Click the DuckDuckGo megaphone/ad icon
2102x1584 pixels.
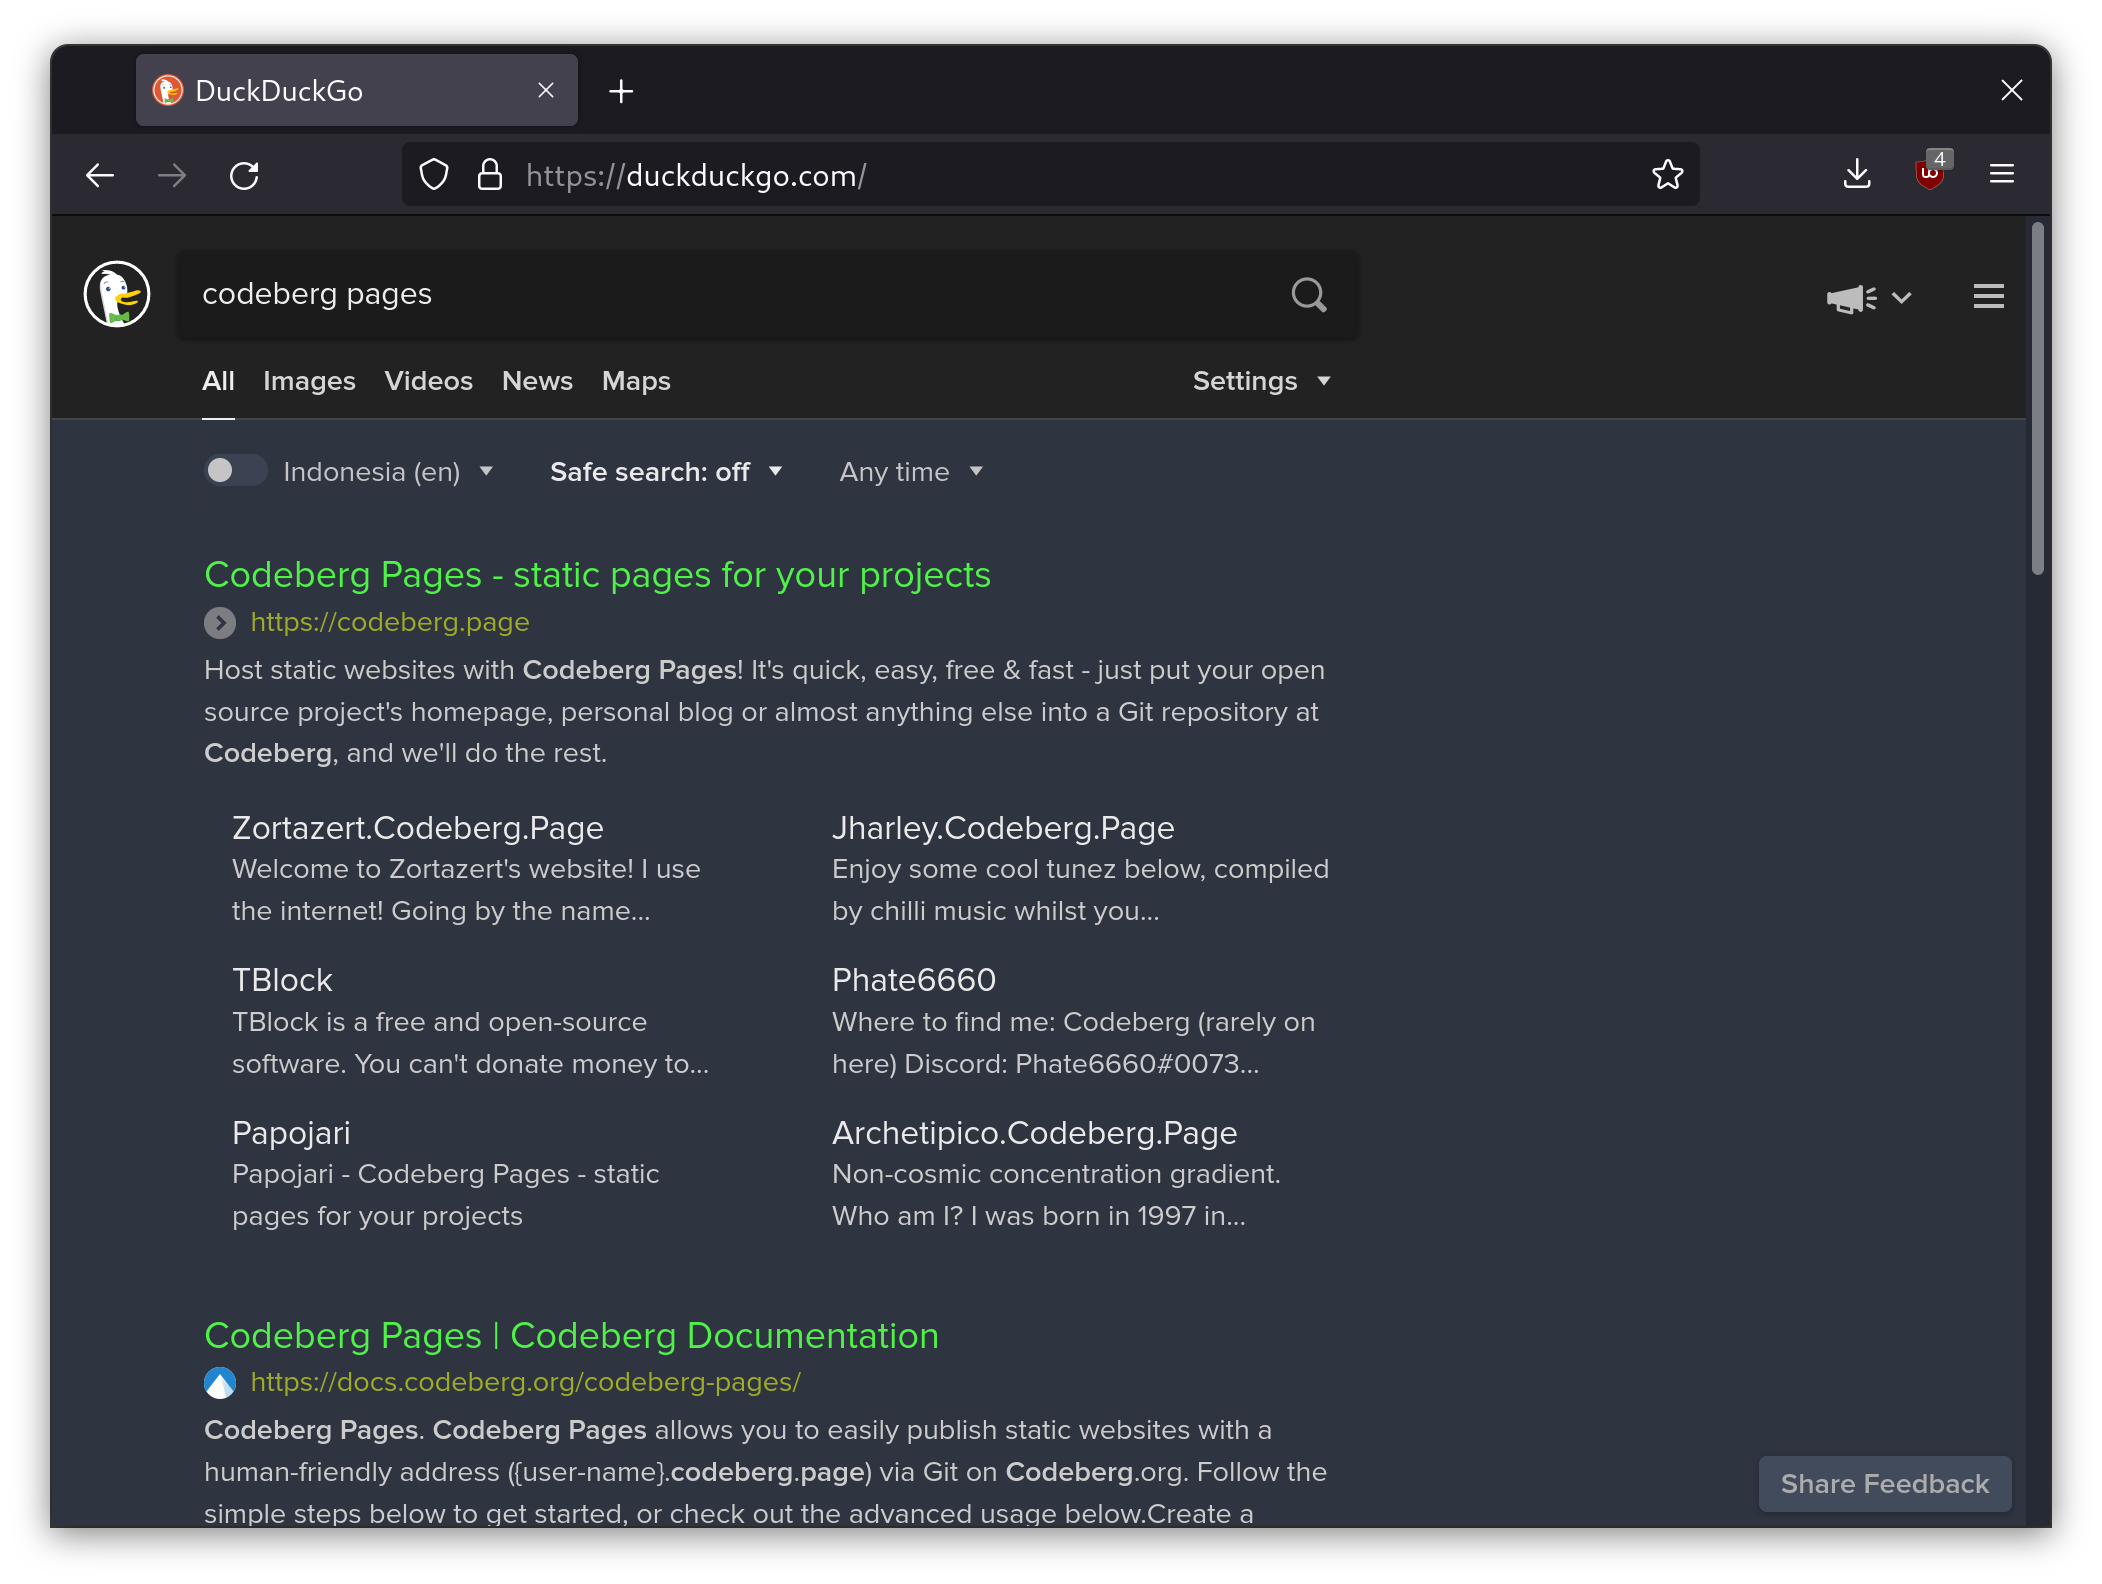[1849, 298]
